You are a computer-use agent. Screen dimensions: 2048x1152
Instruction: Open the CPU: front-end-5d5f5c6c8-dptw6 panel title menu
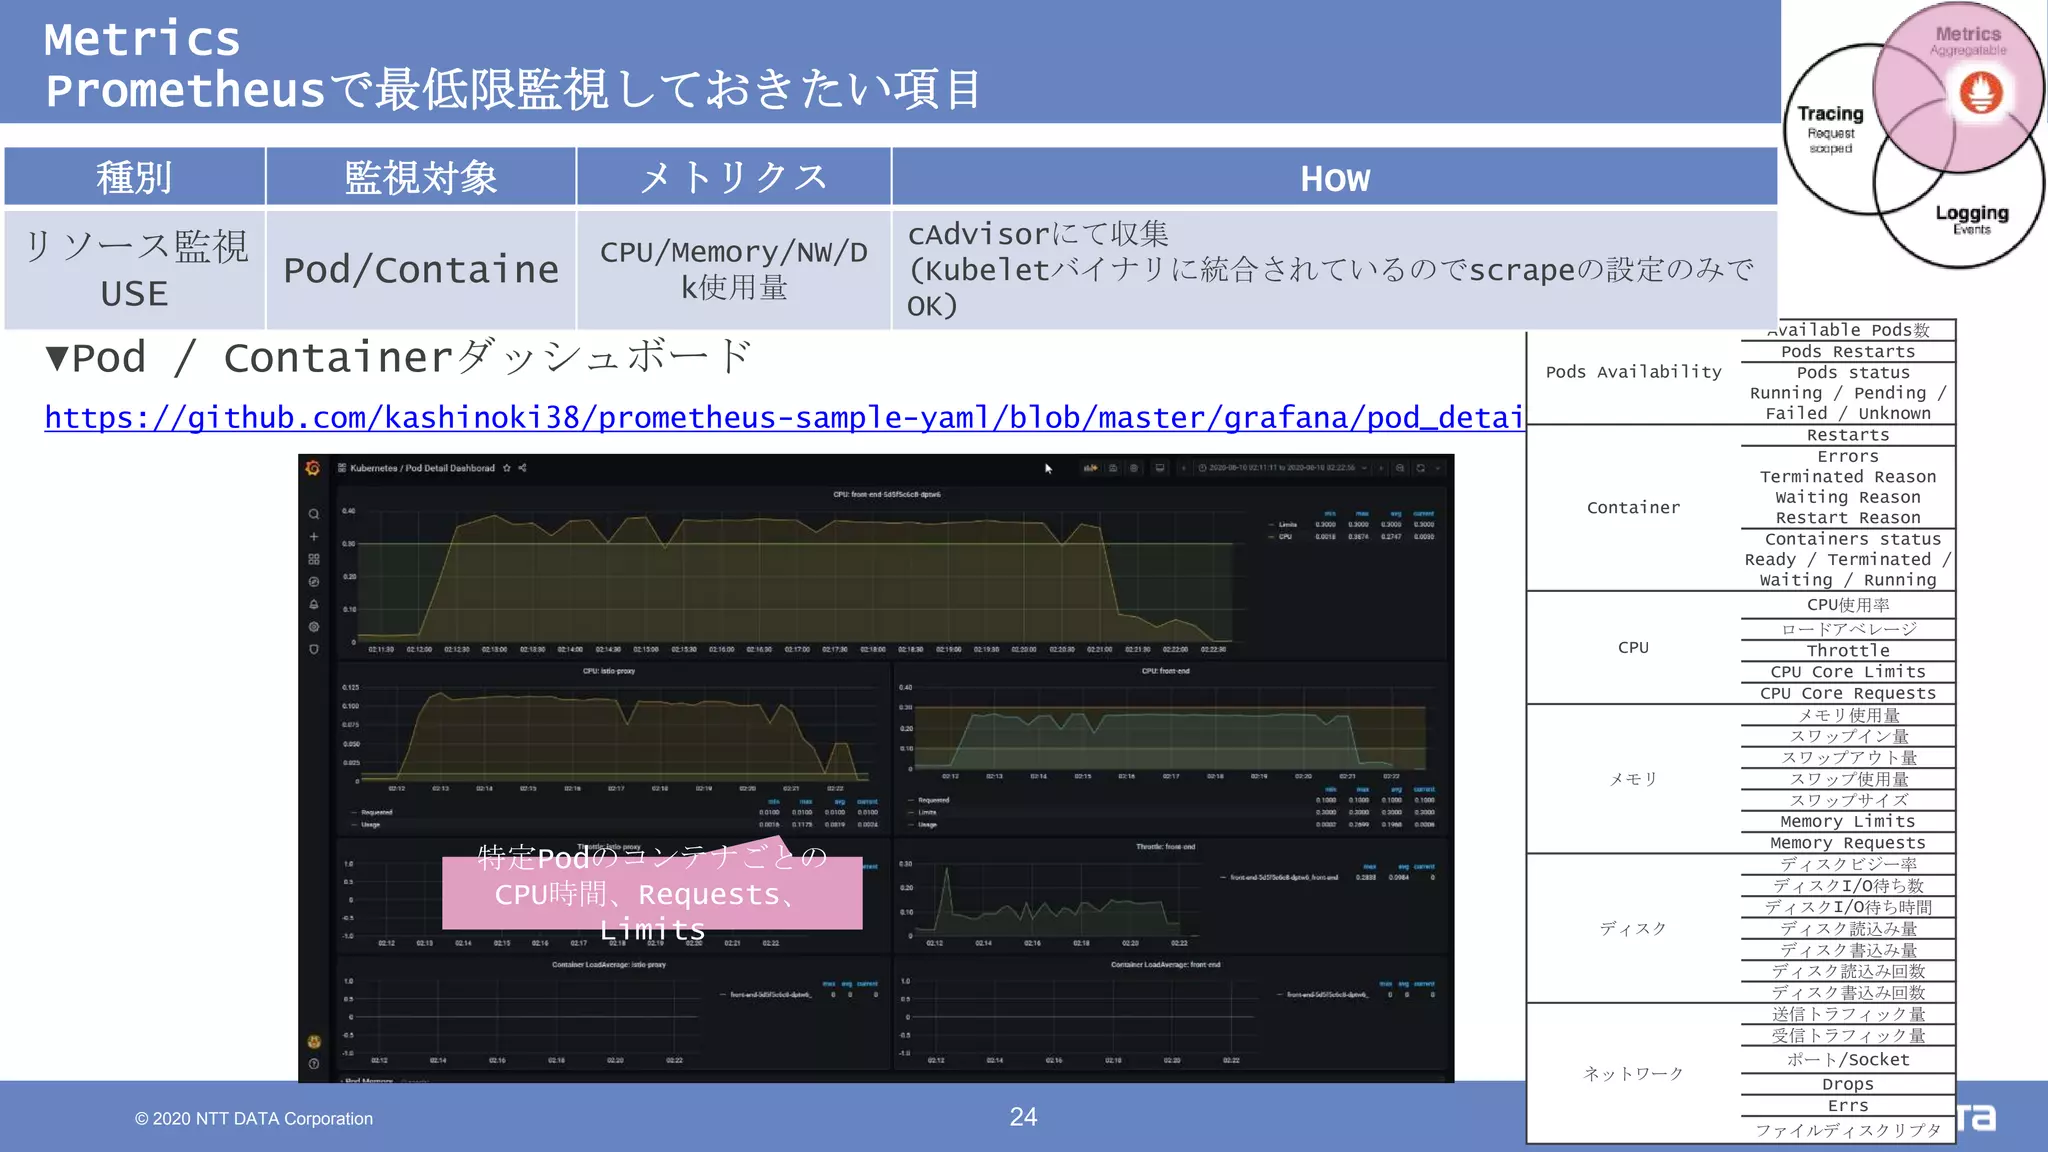(887, 494)
